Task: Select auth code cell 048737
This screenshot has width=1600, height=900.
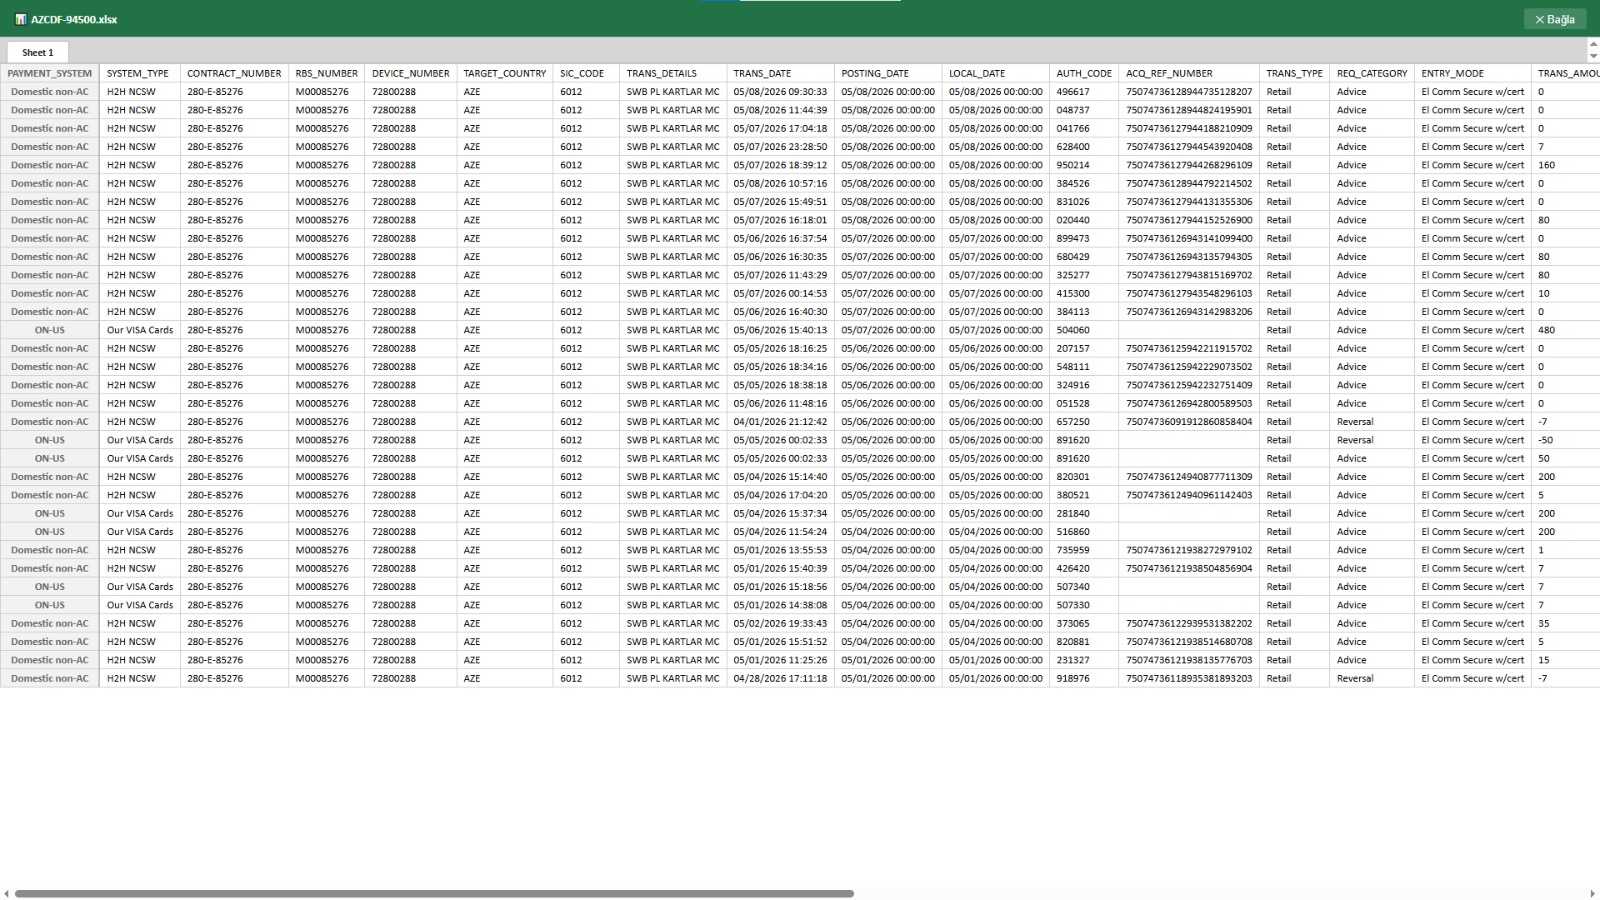Action: pyautogui.click(x=1084, y=110)
